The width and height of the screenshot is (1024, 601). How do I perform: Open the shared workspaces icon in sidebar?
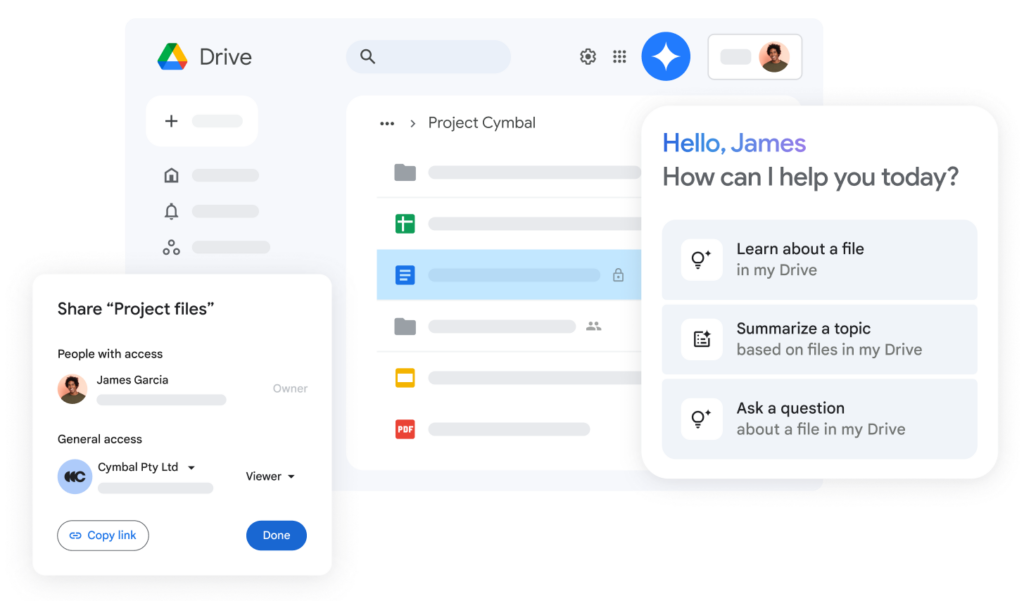[171, 247]
